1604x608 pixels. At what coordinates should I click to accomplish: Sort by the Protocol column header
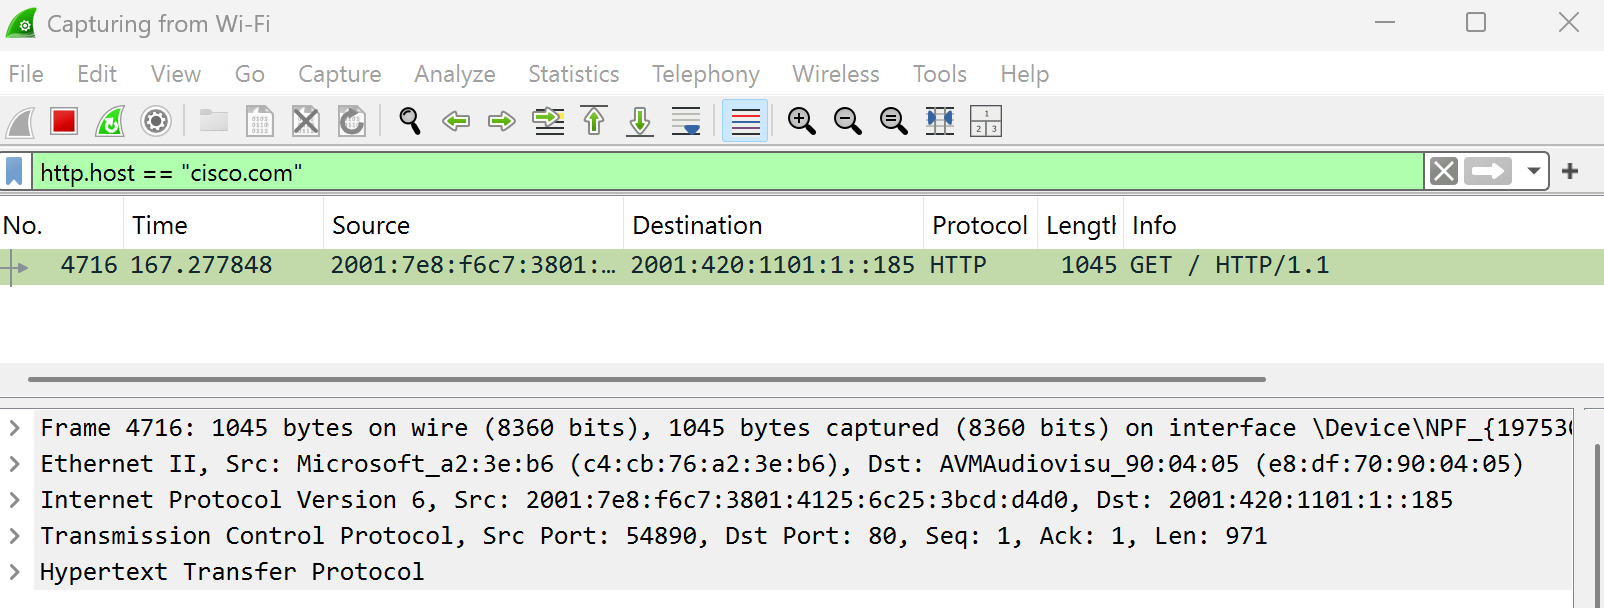(981, 226)
